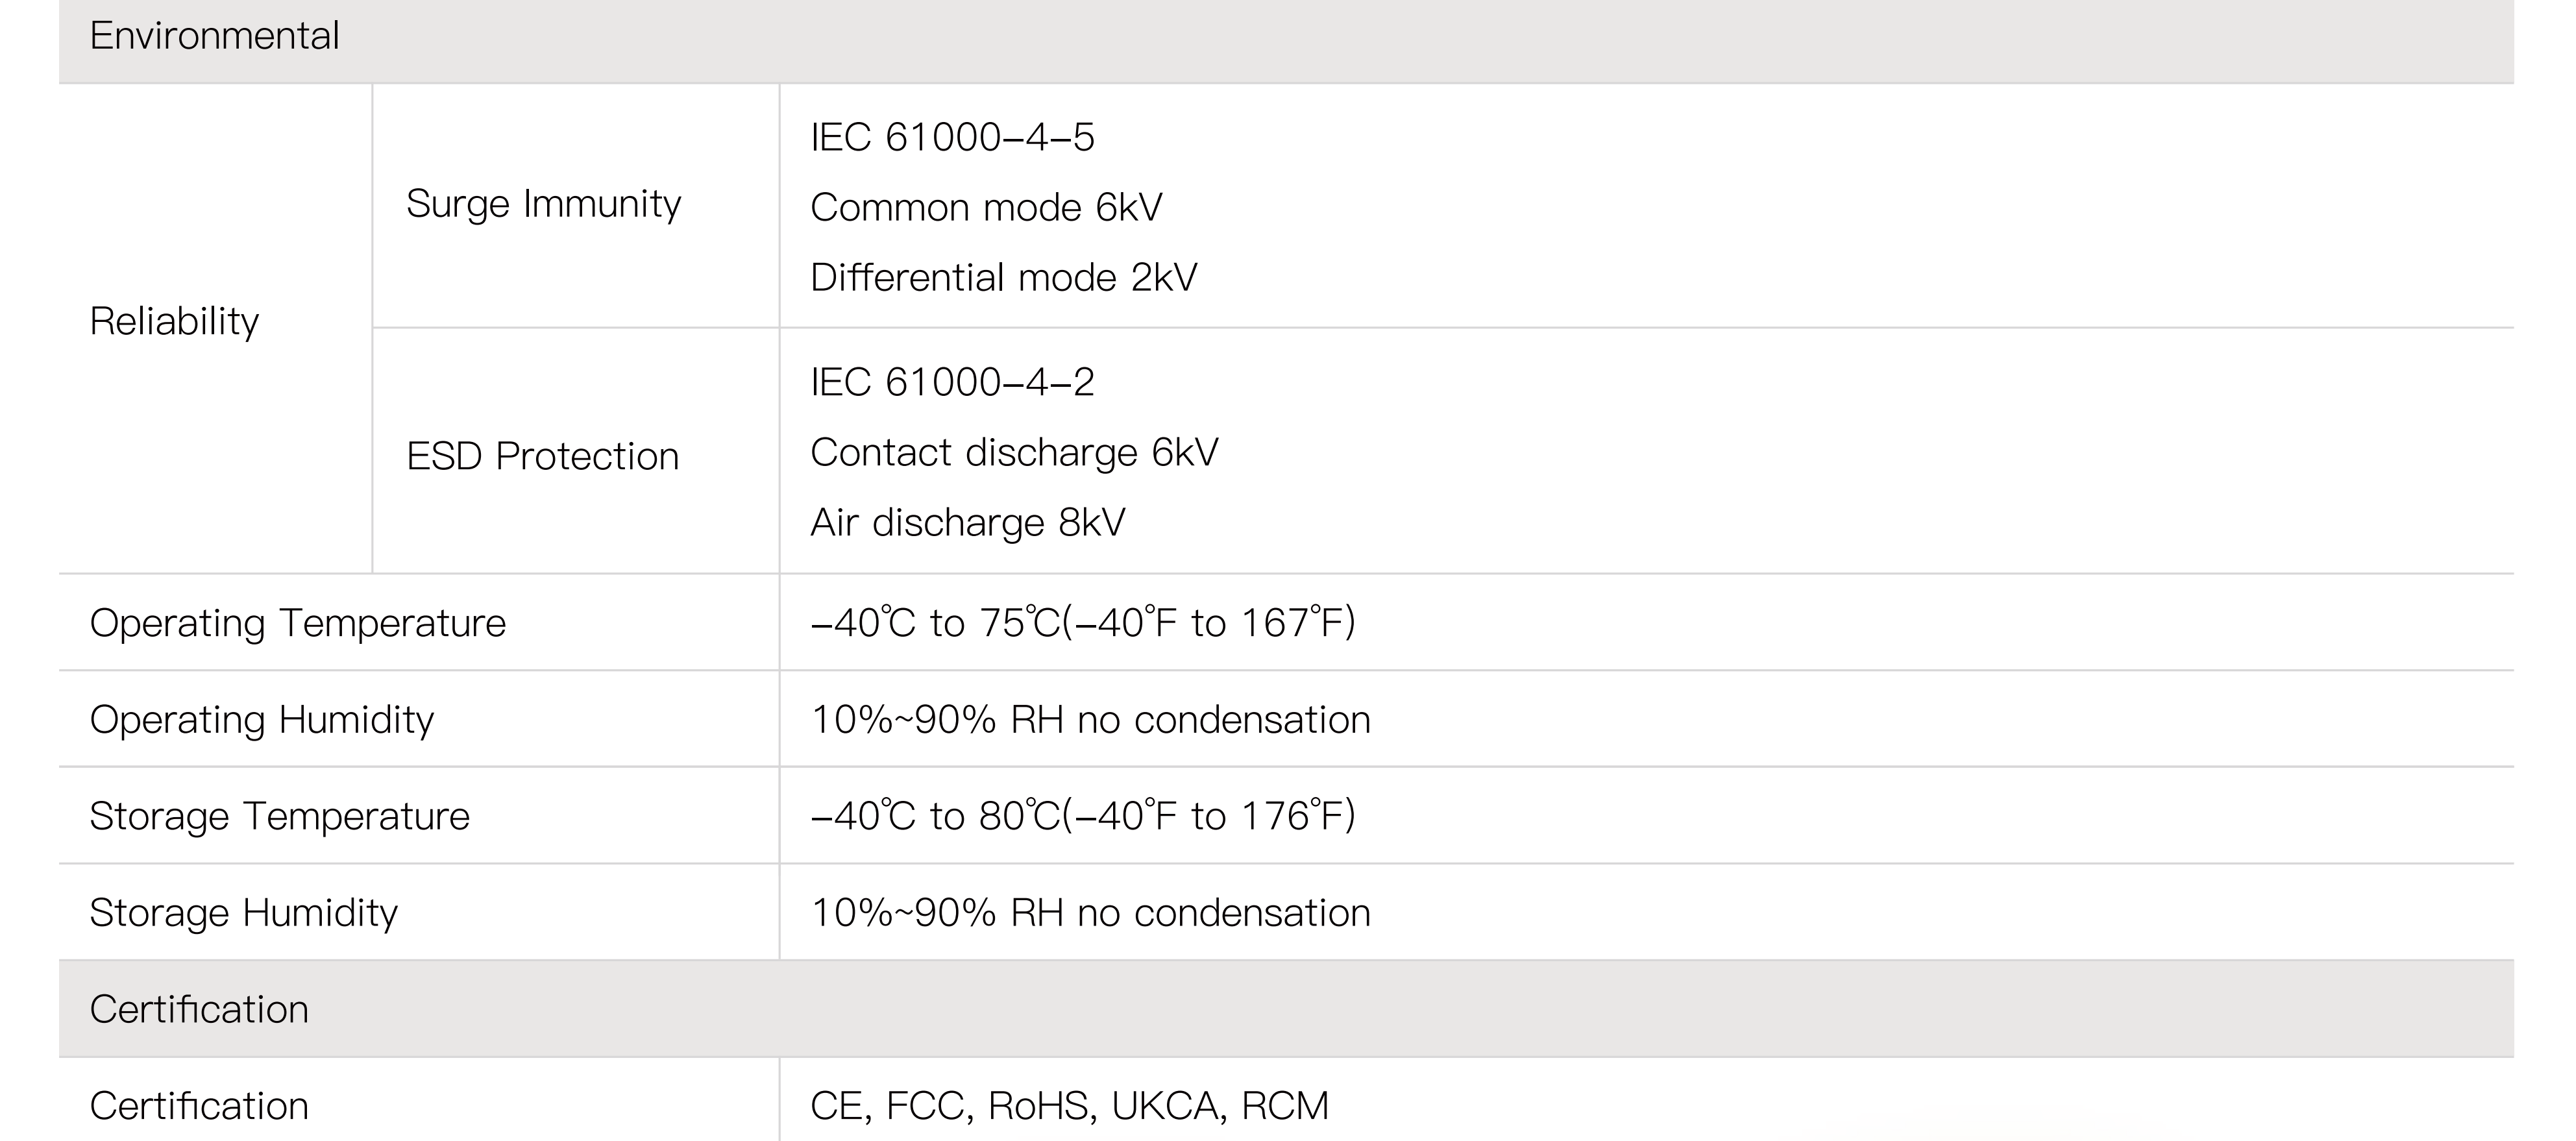This screenshot has width=2576, height=1141.
Task: Click the Operating Humidity label
Action: coord(262,720)
